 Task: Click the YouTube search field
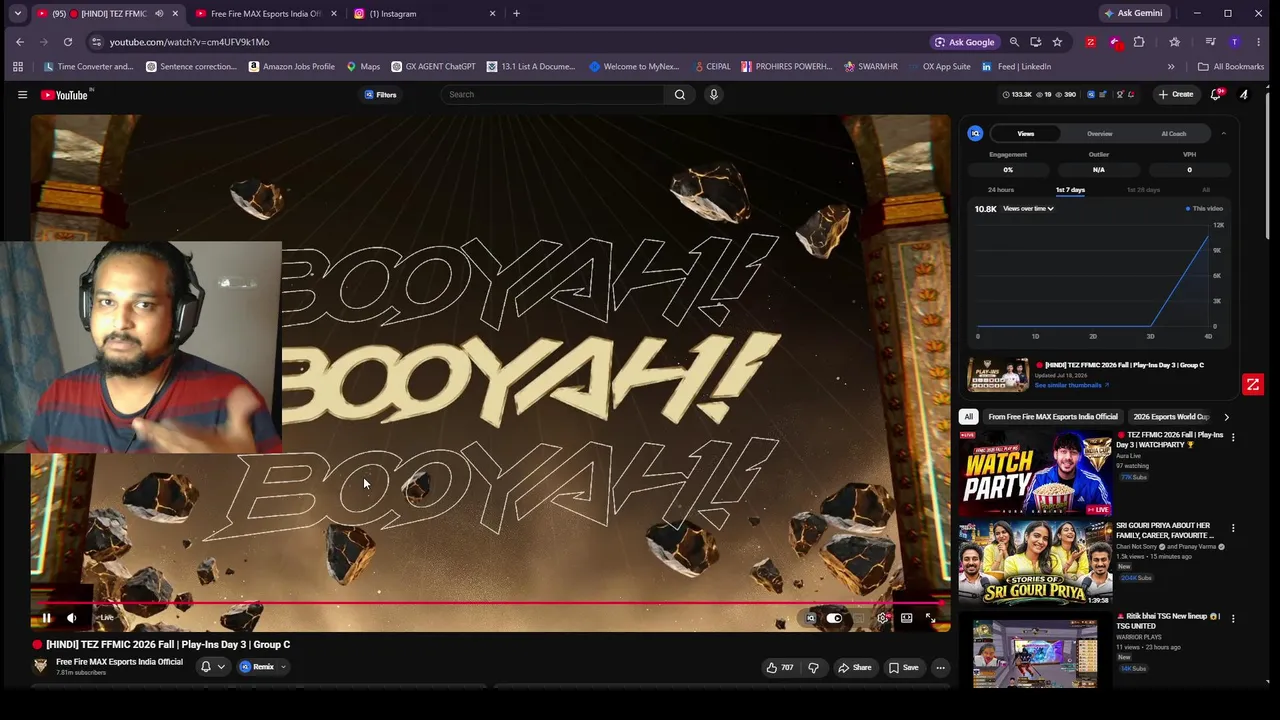pyautogui.click(x=555, y=94)
